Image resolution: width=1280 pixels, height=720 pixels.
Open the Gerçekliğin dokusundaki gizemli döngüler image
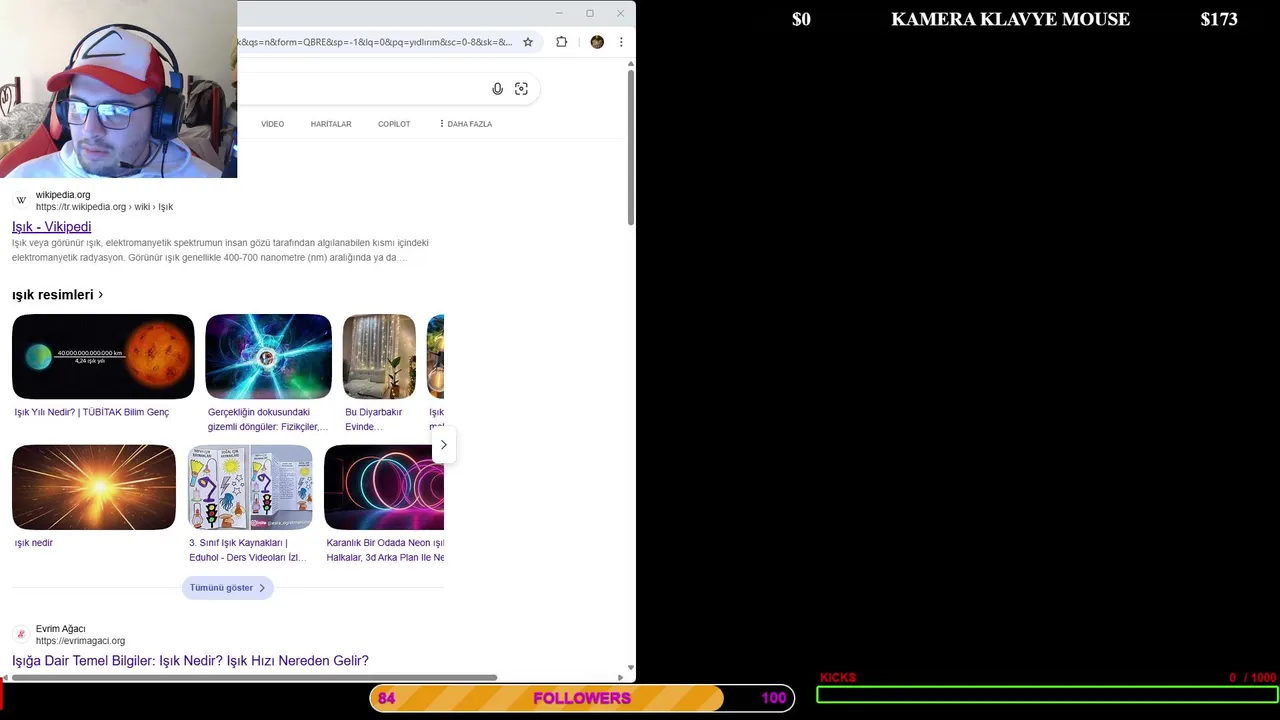(268, 357)
